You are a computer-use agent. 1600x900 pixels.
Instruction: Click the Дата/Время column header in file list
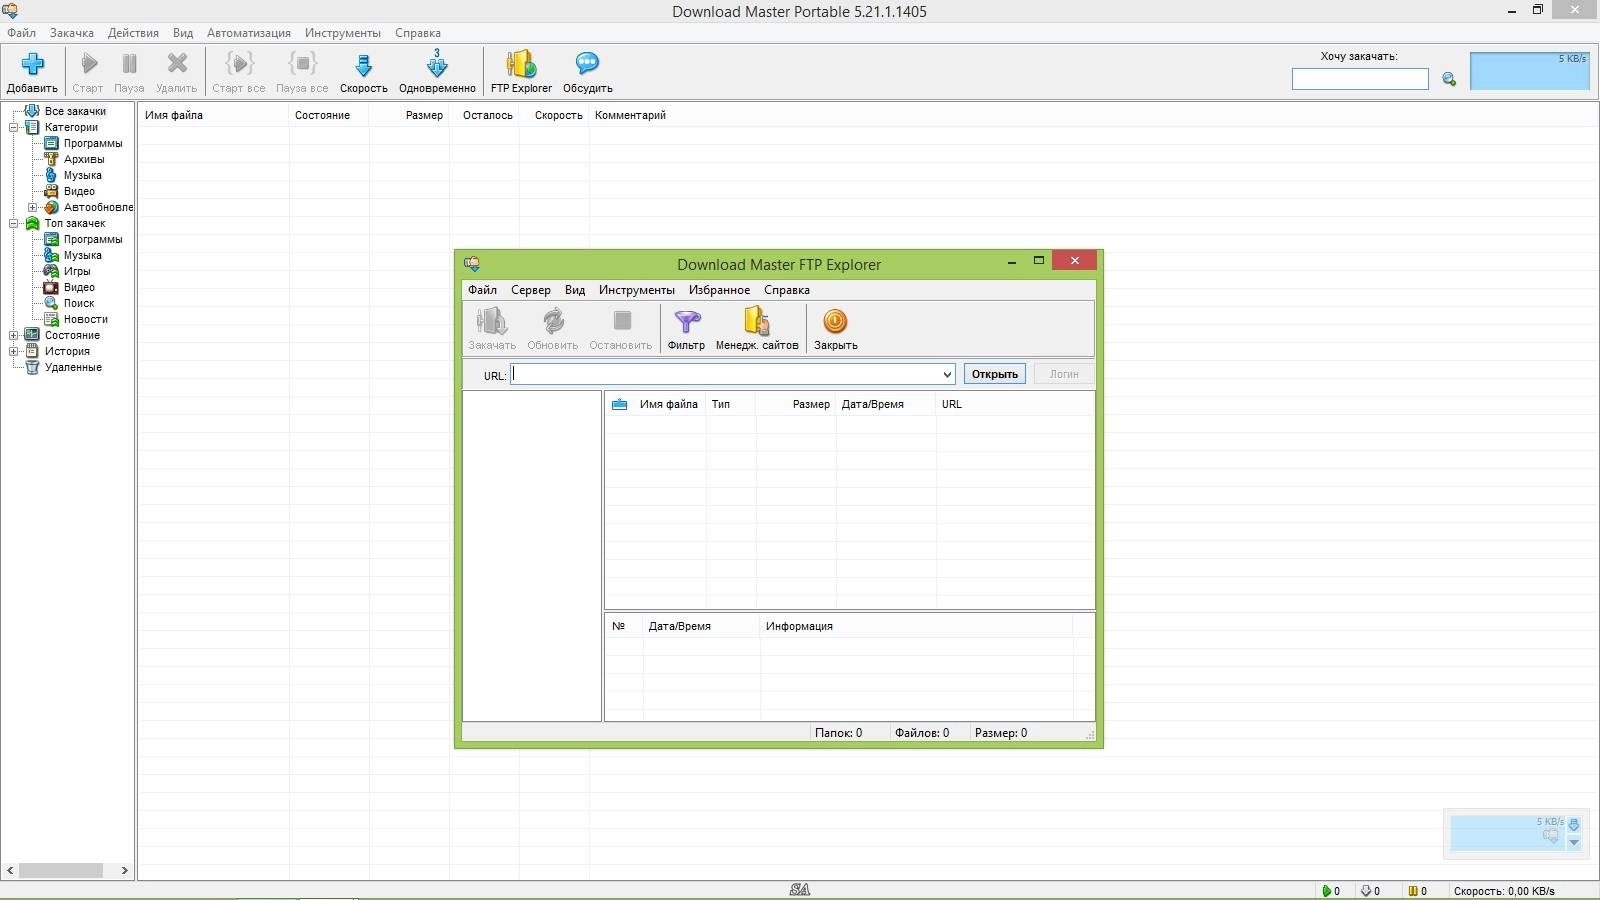pos(886,404)
